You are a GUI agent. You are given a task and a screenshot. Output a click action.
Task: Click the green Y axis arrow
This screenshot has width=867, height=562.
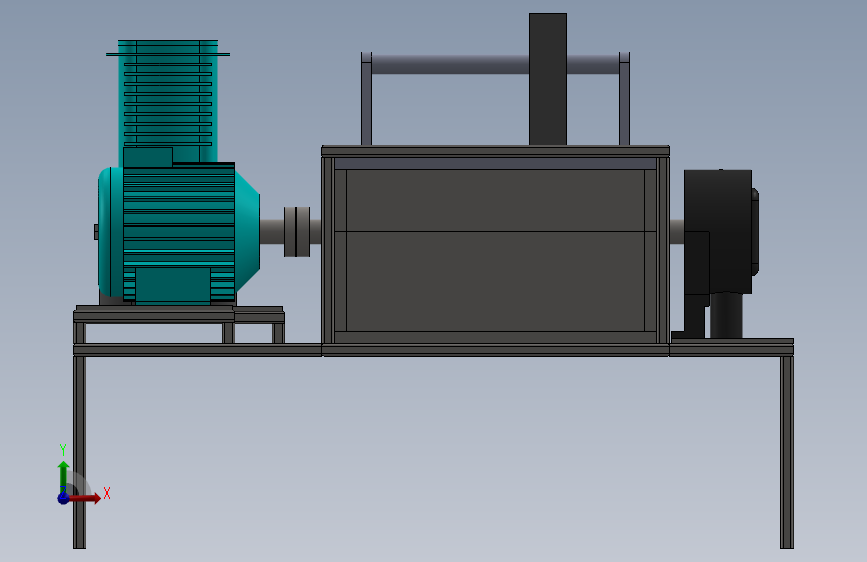pyautogui.click(x=64, y=476)
